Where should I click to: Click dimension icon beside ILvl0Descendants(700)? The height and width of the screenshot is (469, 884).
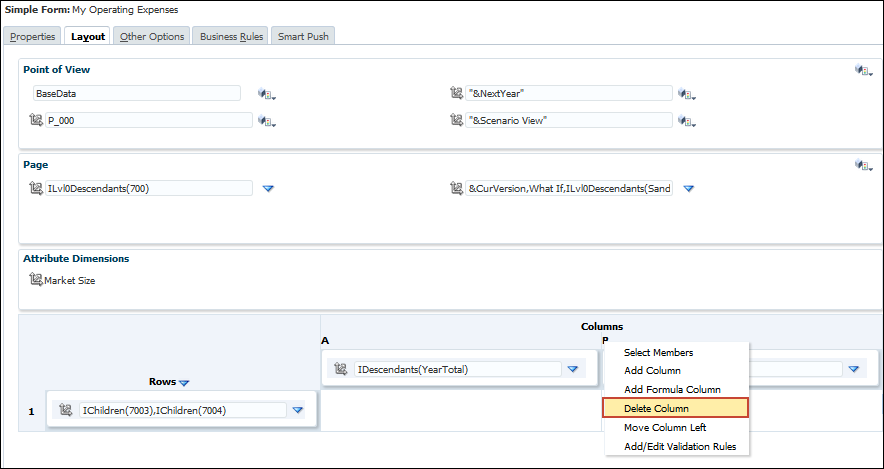point(36,188)
